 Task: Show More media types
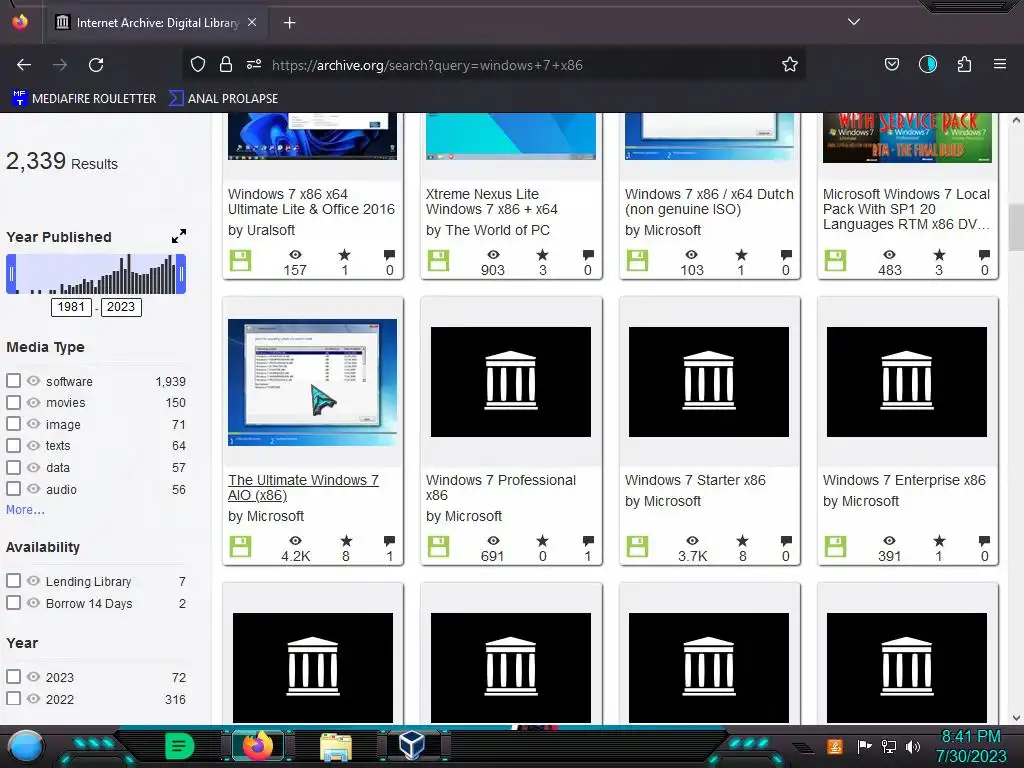pyautogui.click(x=25, y=510)
